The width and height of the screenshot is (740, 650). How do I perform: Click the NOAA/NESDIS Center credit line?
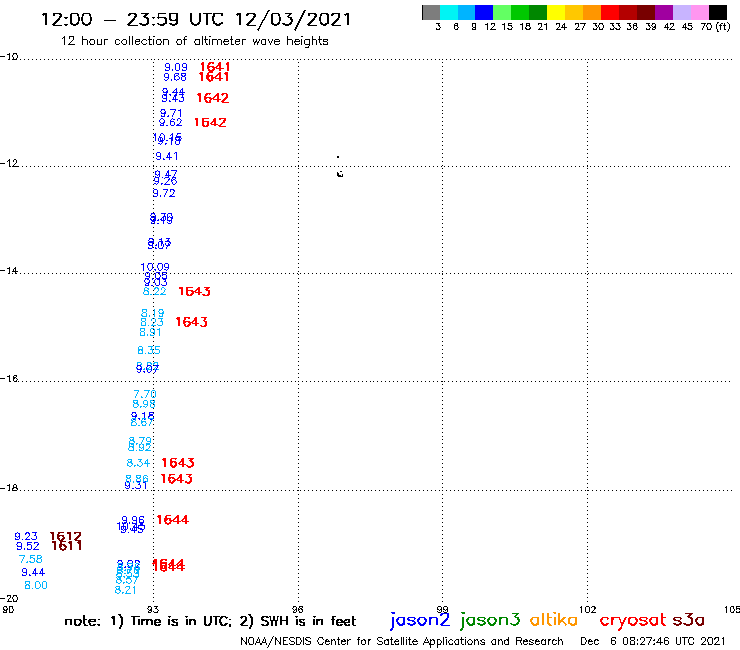coord(402,642)
